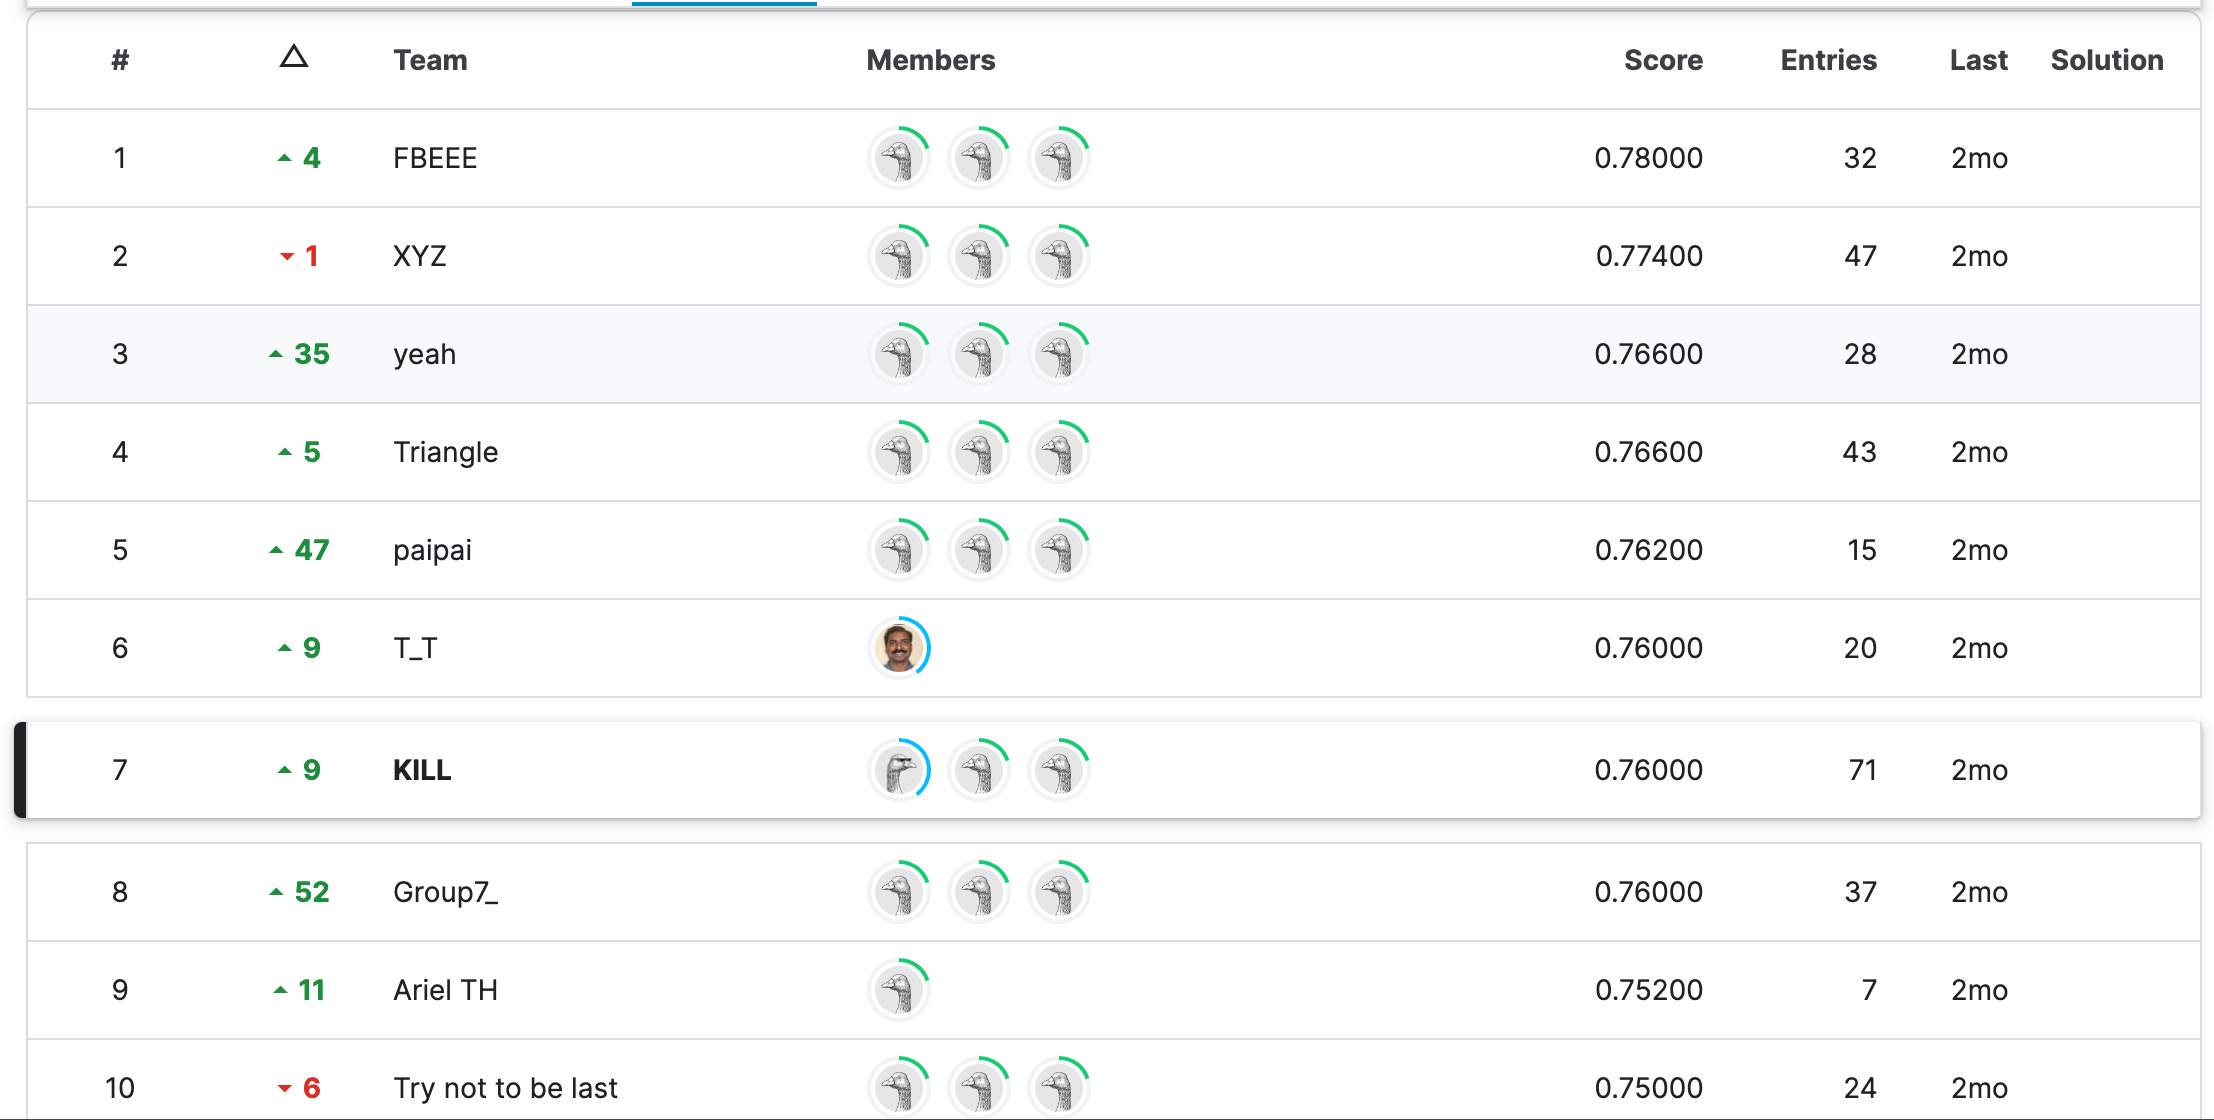Open first member avatar of team Group7_
Image resolution: width=2214 pixels, height=1120 pixels.
(x=899, y=892)
